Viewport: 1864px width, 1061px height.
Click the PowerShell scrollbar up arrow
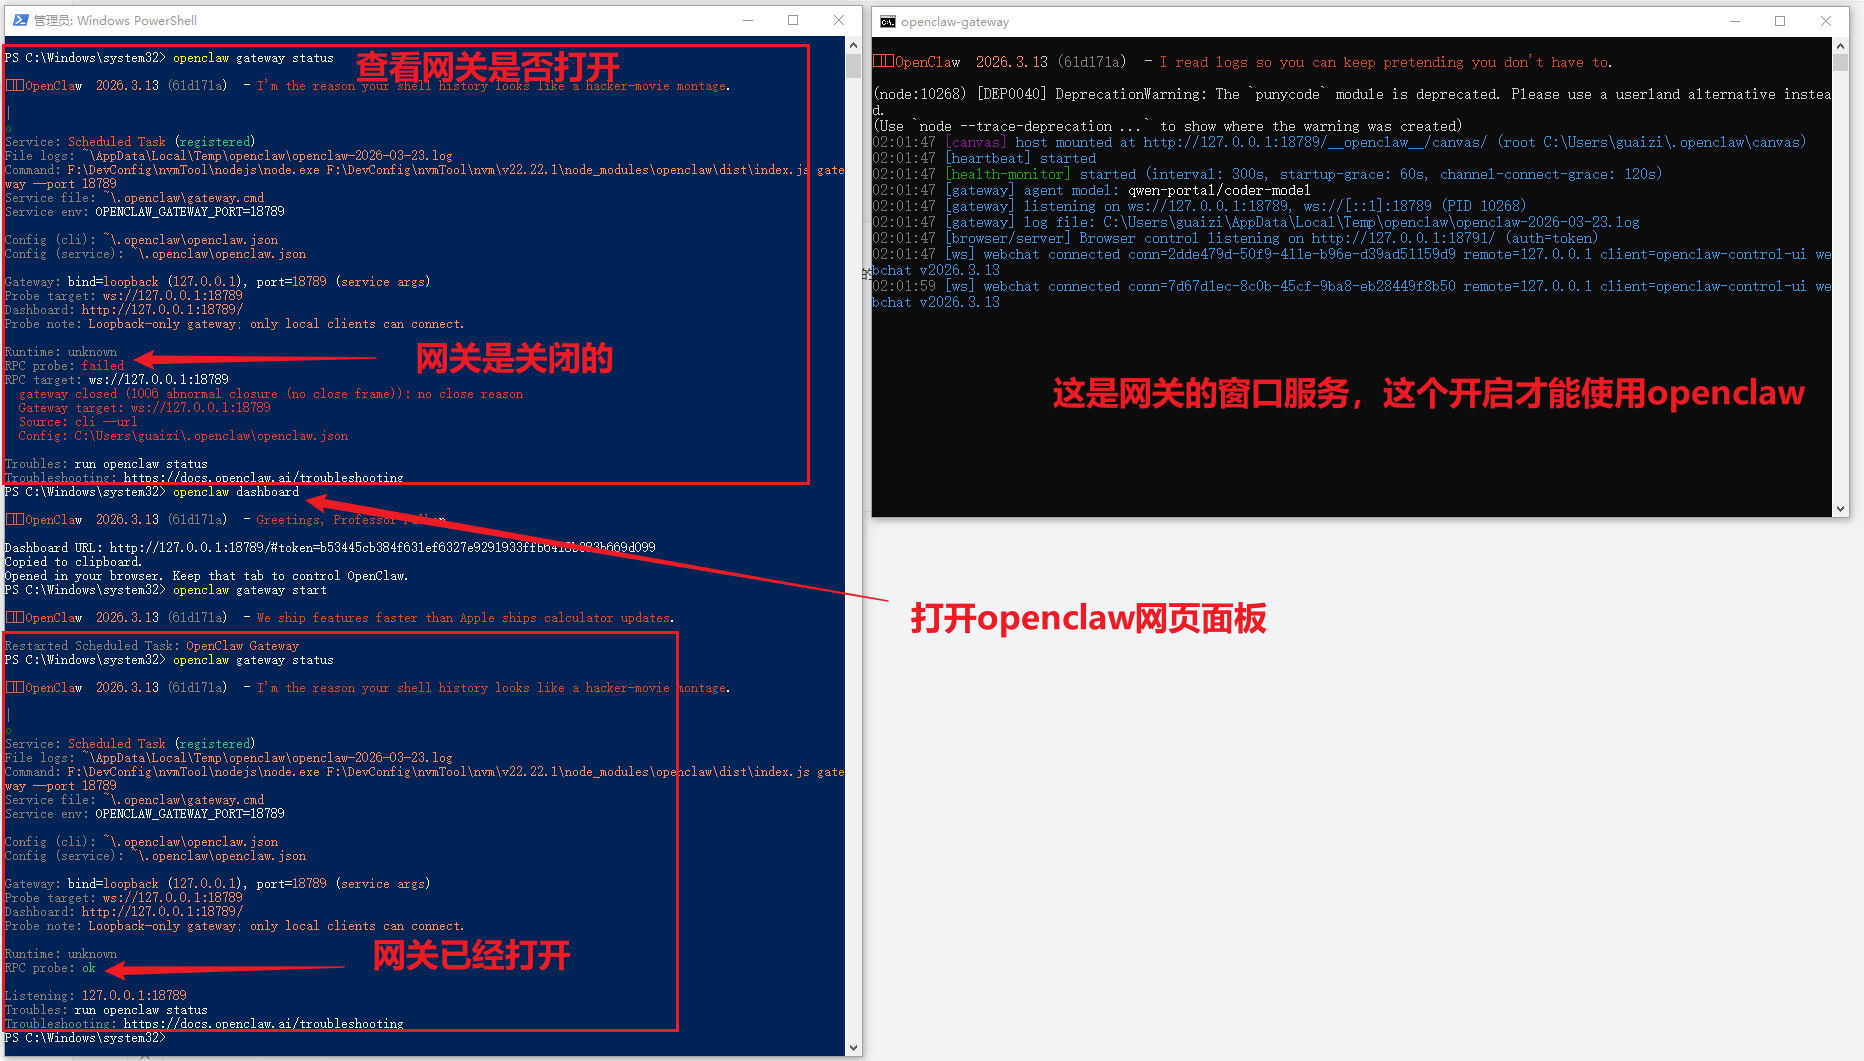(x=853, y=45)
